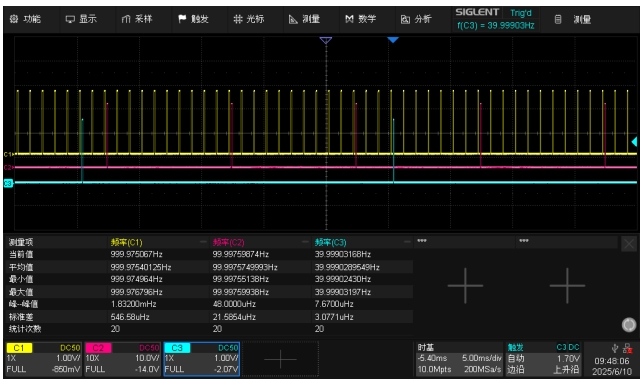This screenshot has height=386, width=644.
Task: Open C1 vertical scale 1.00V/ setting
Action: point(68,358)
